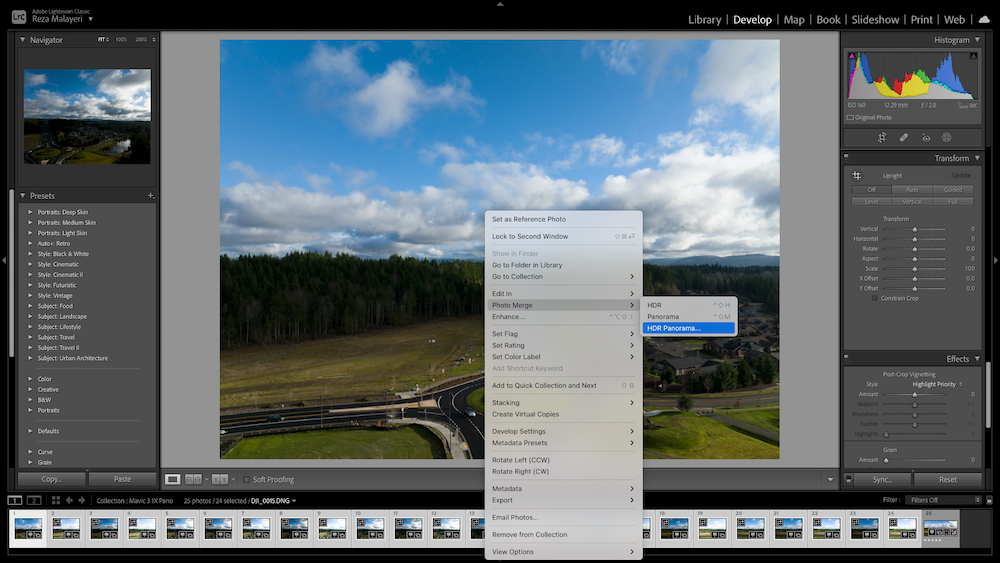1000x563 pixels.
Task: Choose HDR in Photo Merge submenu
Action: coord(689,305)
